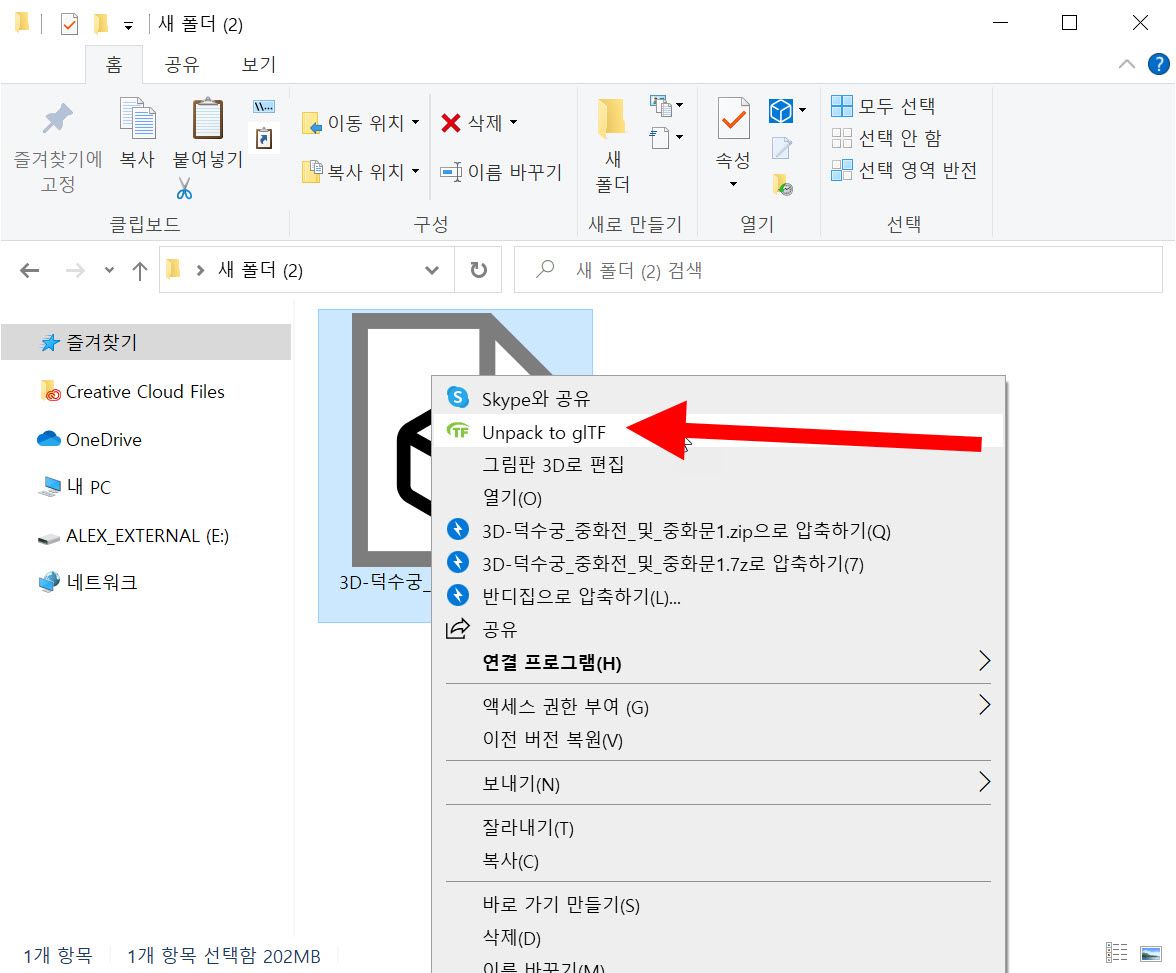Switch to Large icons view in status bar
The height and width of the screenshot is (973, 1176).
[x=1150, y=953]
